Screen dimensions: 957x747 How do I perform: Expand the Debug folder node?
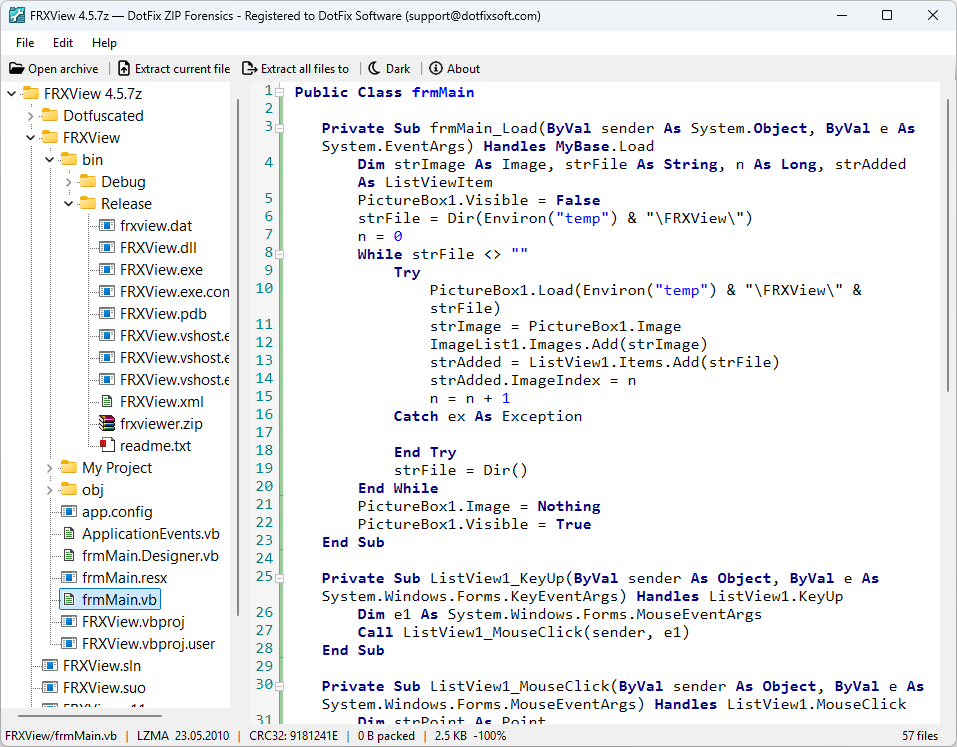[x=69, y=182]
